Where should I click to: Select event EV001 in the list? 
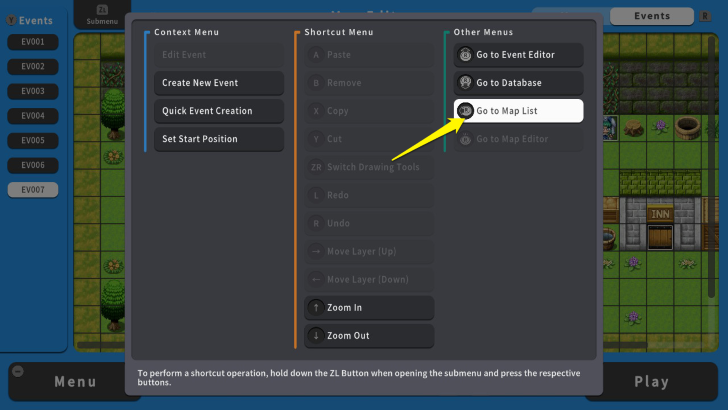pyautogui.click(x=33, y=42)
